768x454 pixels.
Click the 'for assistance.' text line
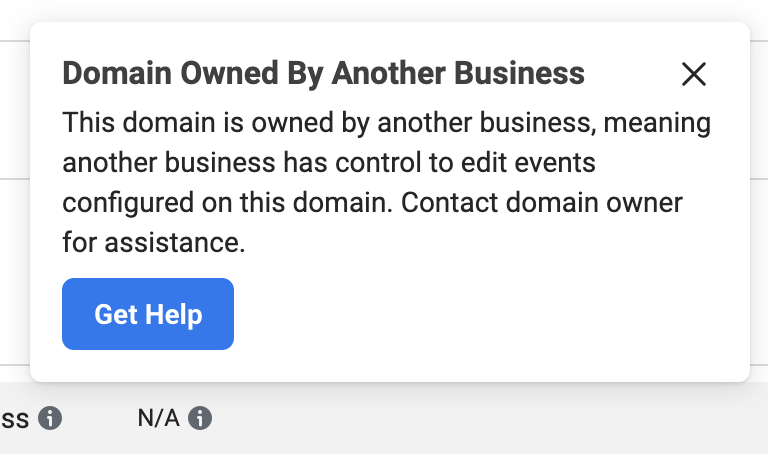pos(154,242)
